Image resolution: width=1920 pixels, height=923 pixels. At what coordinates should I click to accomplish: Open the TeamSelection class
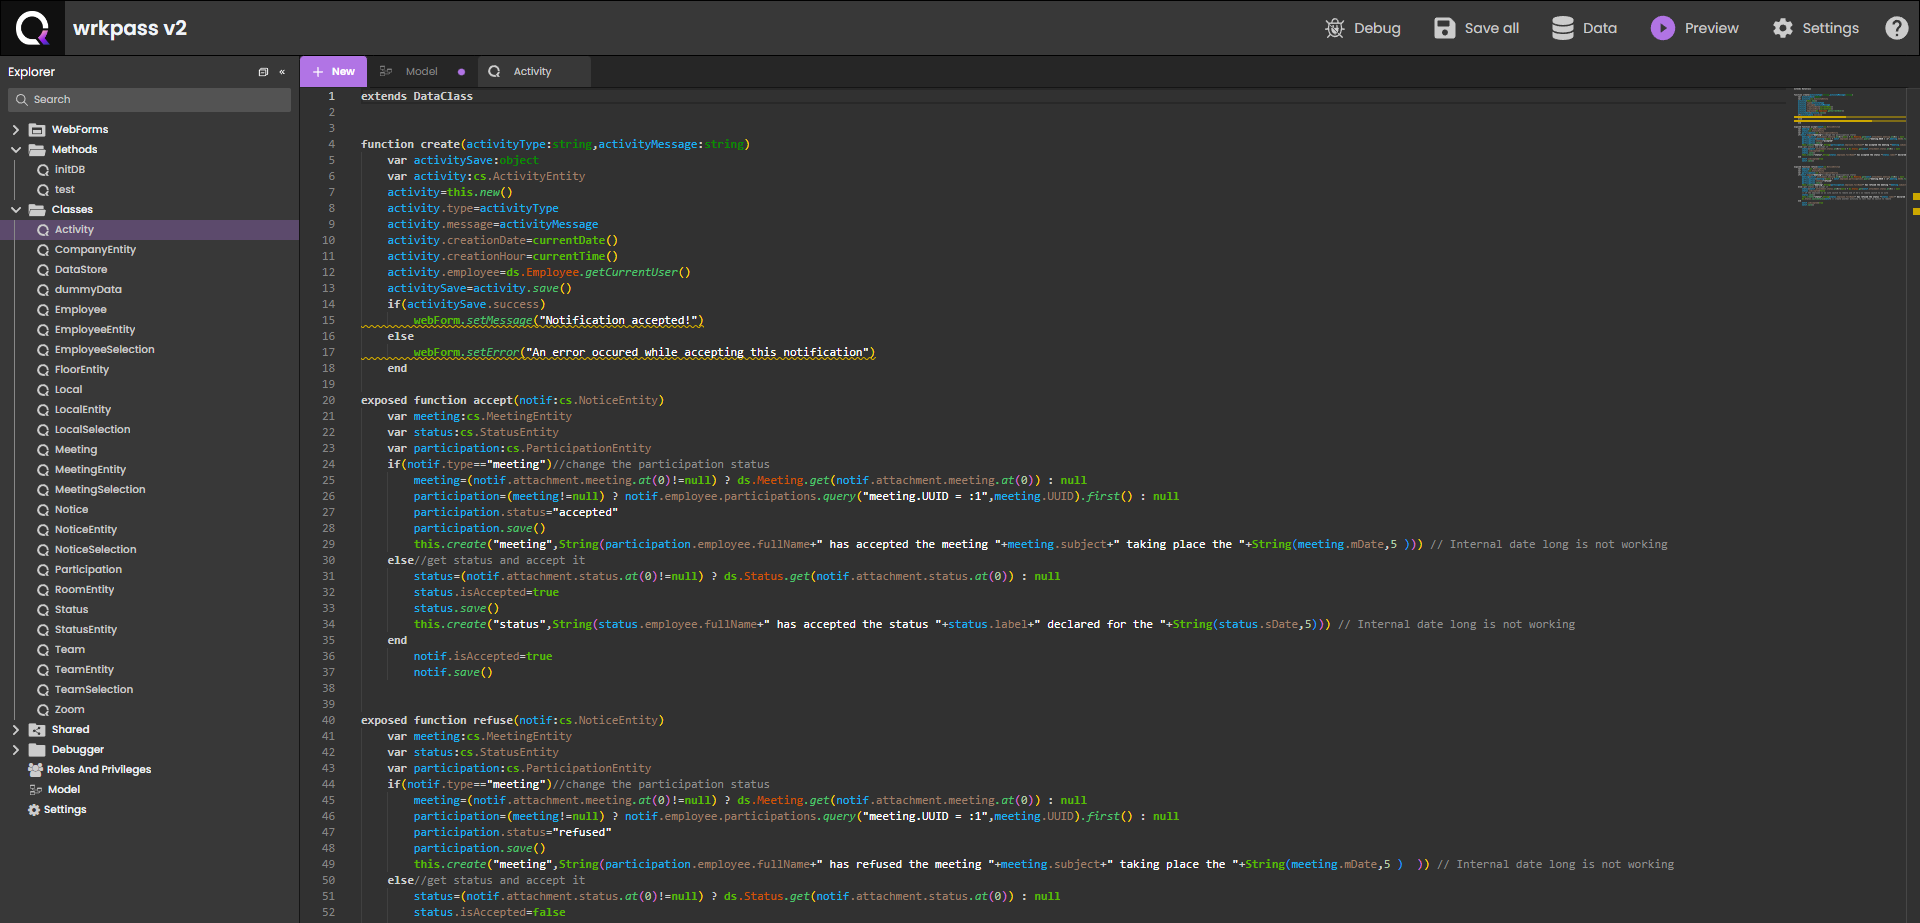93,690
